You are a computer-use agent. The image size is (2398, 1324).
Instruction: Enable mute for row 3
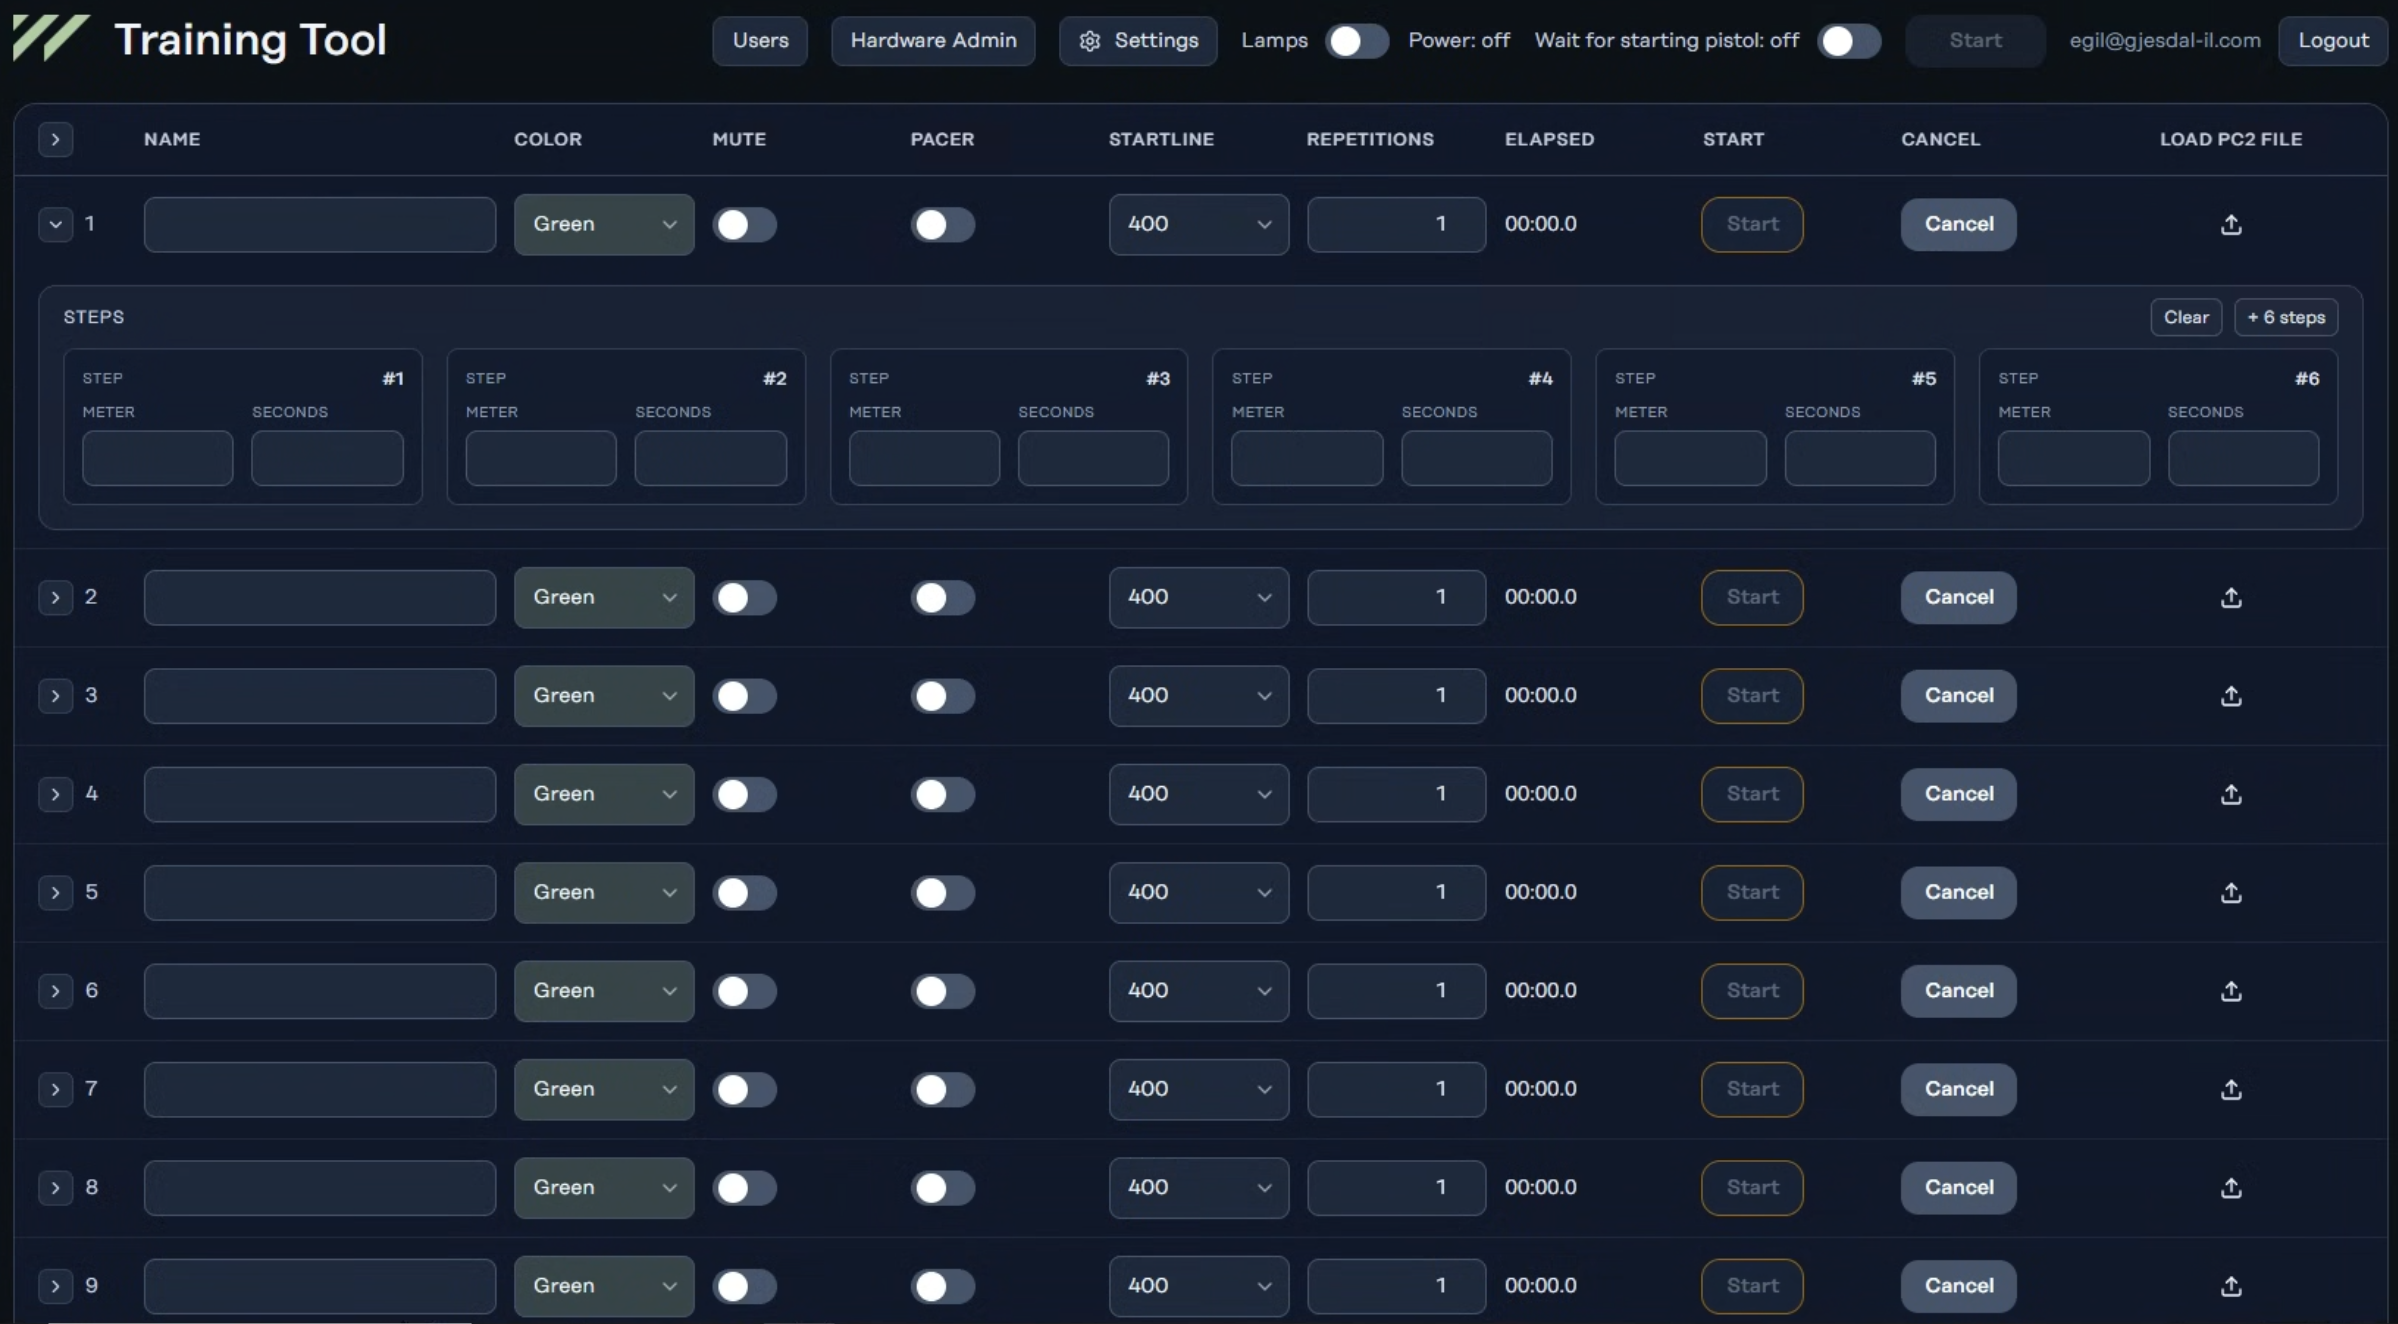coord(744,695)
